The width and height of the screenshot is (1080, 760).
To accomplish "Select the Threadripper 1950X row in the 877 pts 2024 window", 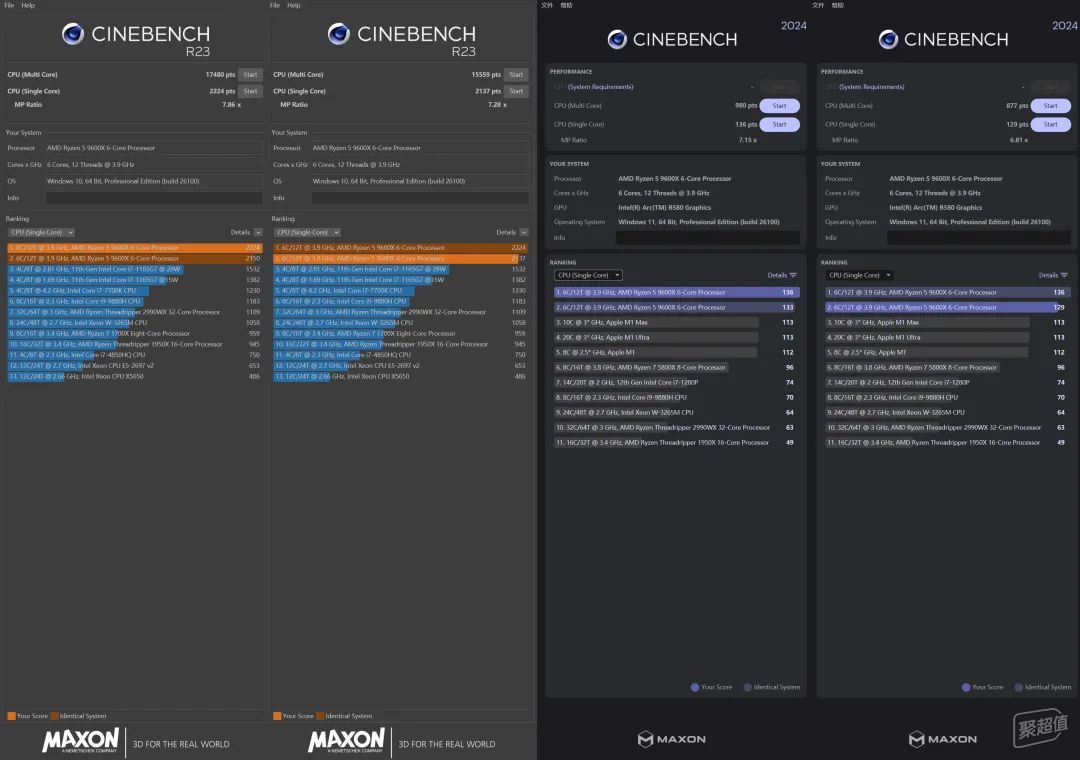I will click(x=948, y=442).
